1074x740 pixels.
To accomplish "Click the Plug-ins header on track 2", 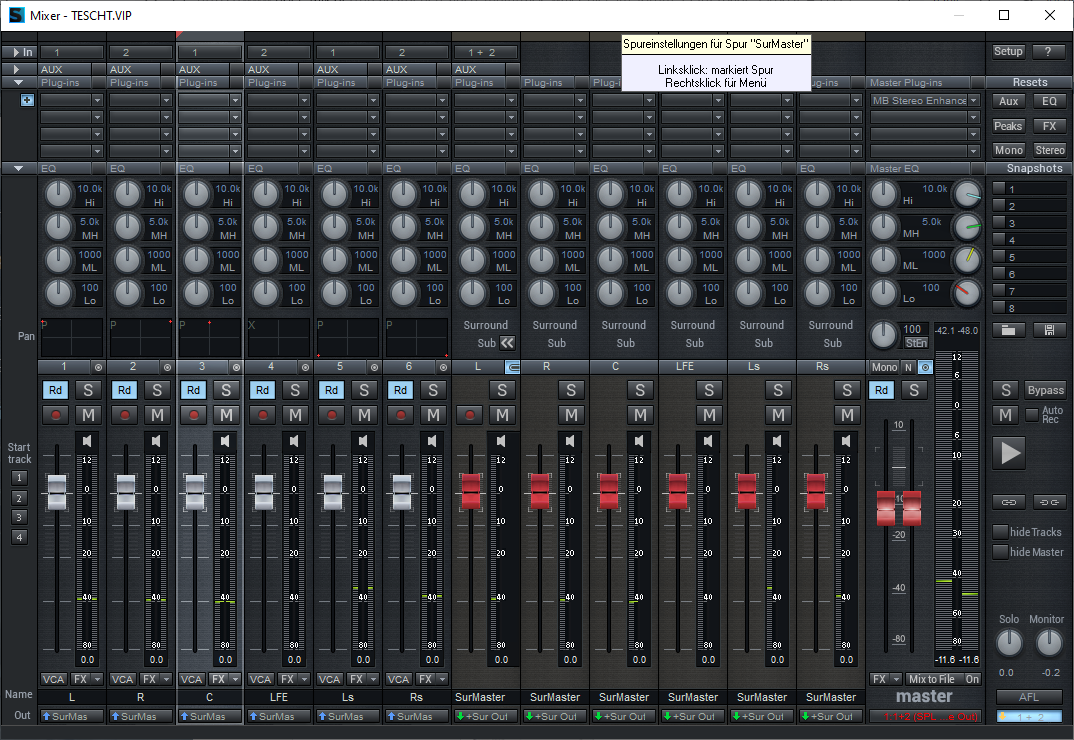I will point(128,83).
